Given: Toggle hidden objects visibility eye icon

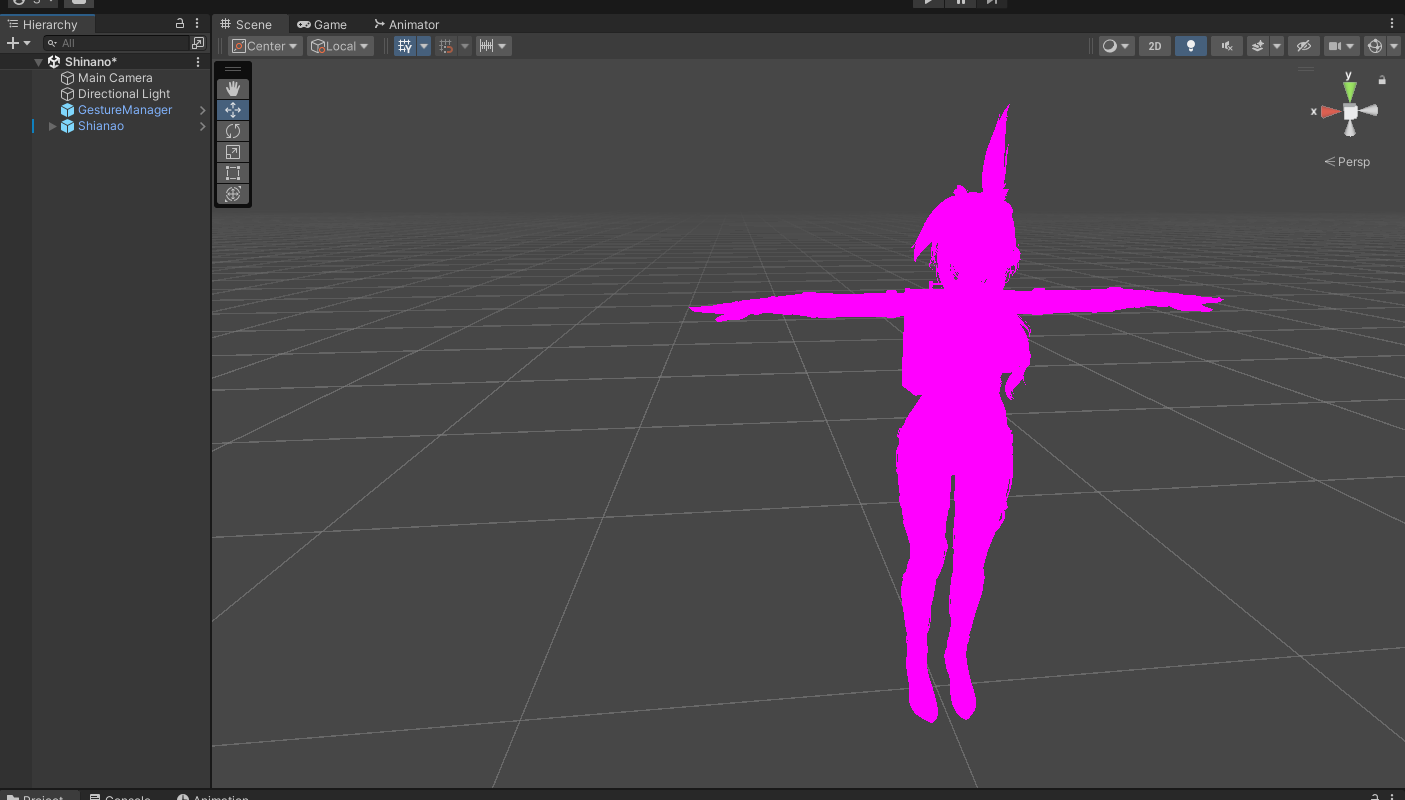Looking at the screenshot, I should coord(1302,46).
